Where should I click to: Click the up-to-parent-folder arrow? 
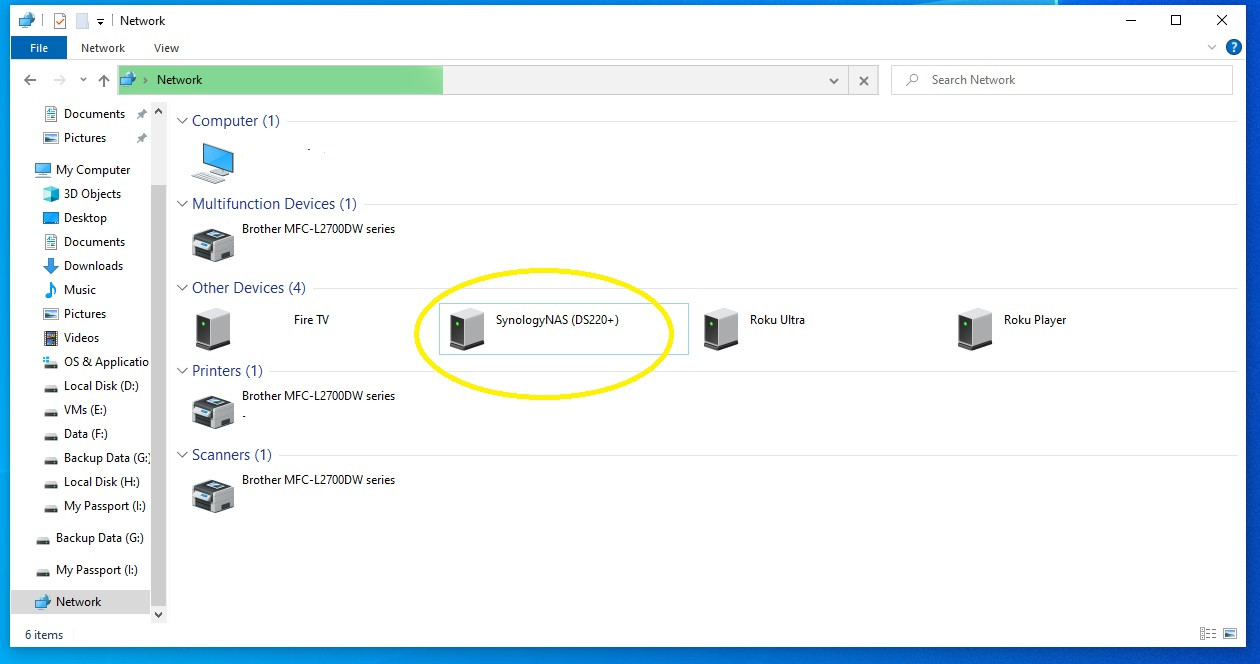click(104, 80)
